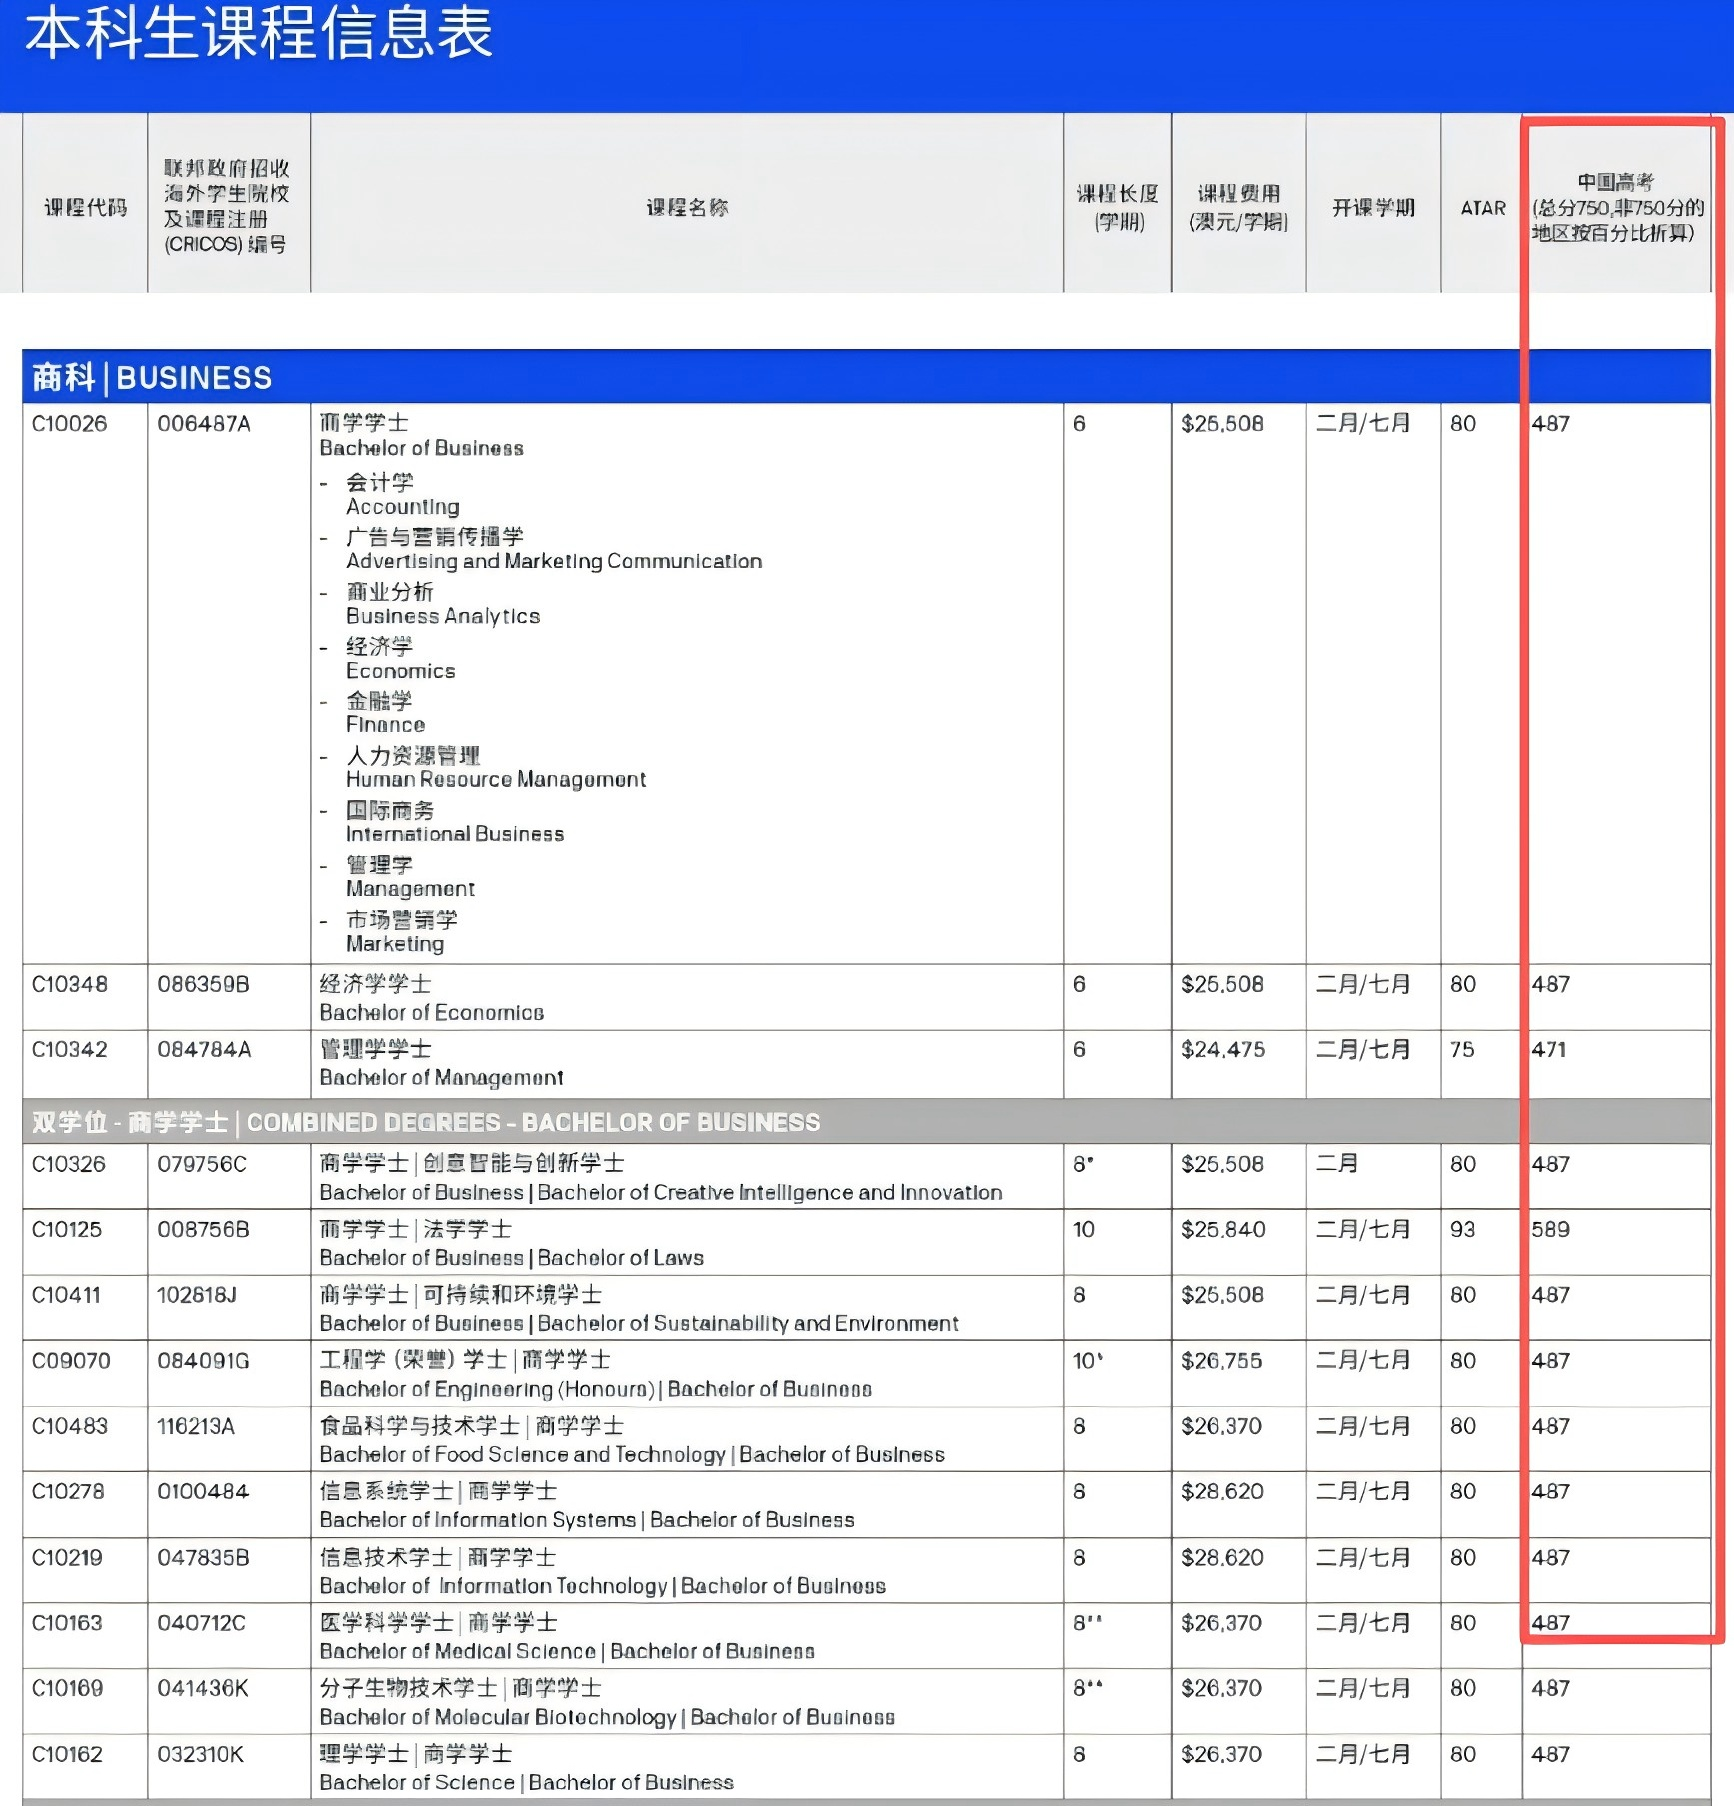Click course code C10483
Image resolution: width=1734 pixels, height=1806 pixels.
[69, 1426]
